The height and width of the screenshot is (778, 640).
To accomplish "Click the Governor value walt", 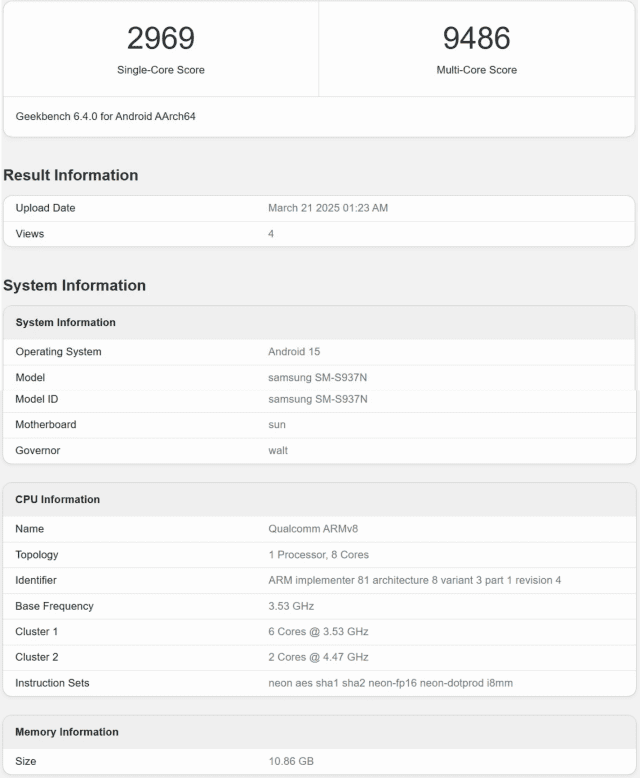I will point(278,451).
